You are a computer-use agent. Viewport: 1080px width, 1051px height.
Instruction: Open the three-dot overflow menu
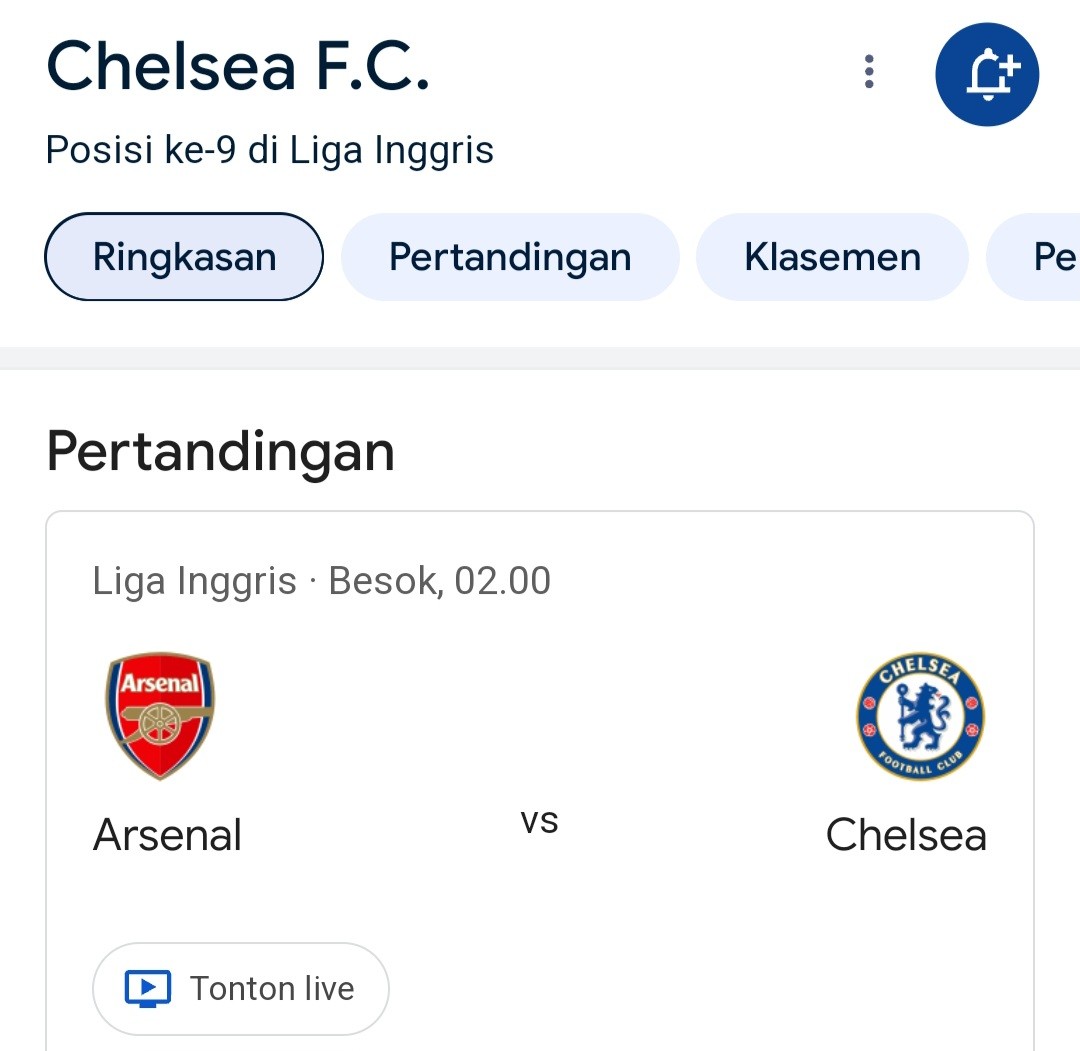(869, 72)
